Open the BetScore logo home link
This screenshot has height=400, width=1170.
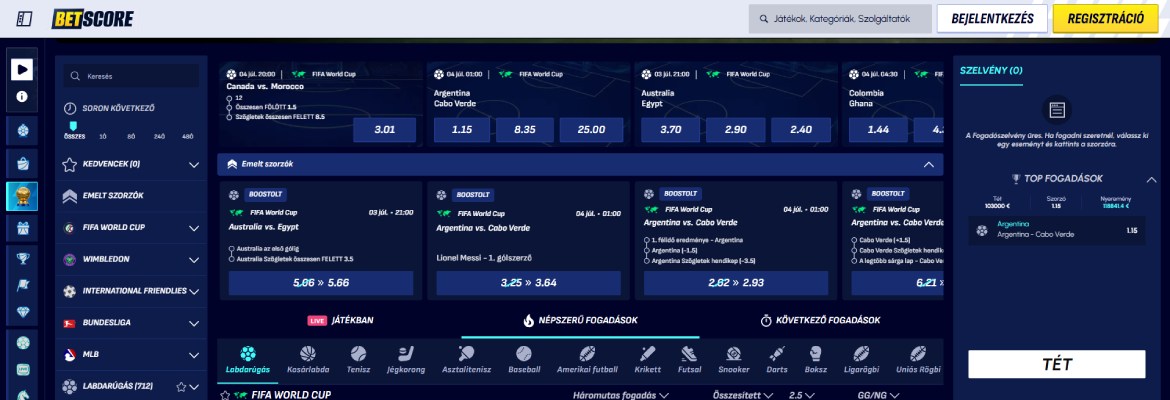click(x=93, y=19)
